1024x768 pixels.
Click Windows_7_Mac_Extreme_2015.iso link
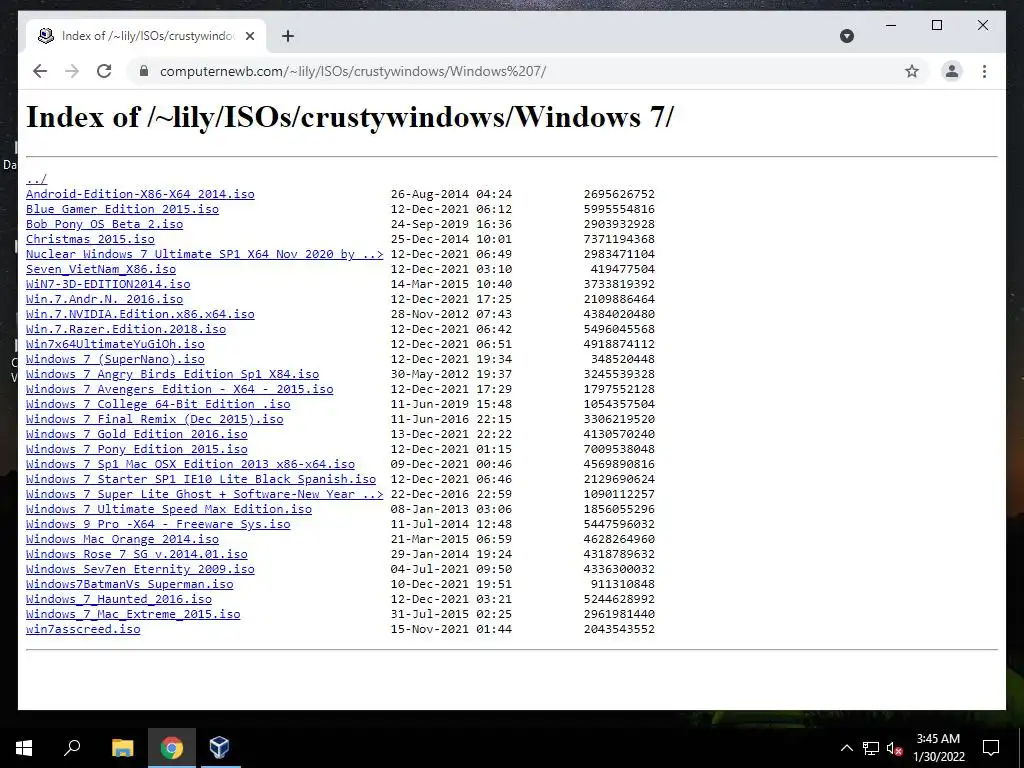coord(133,615)
